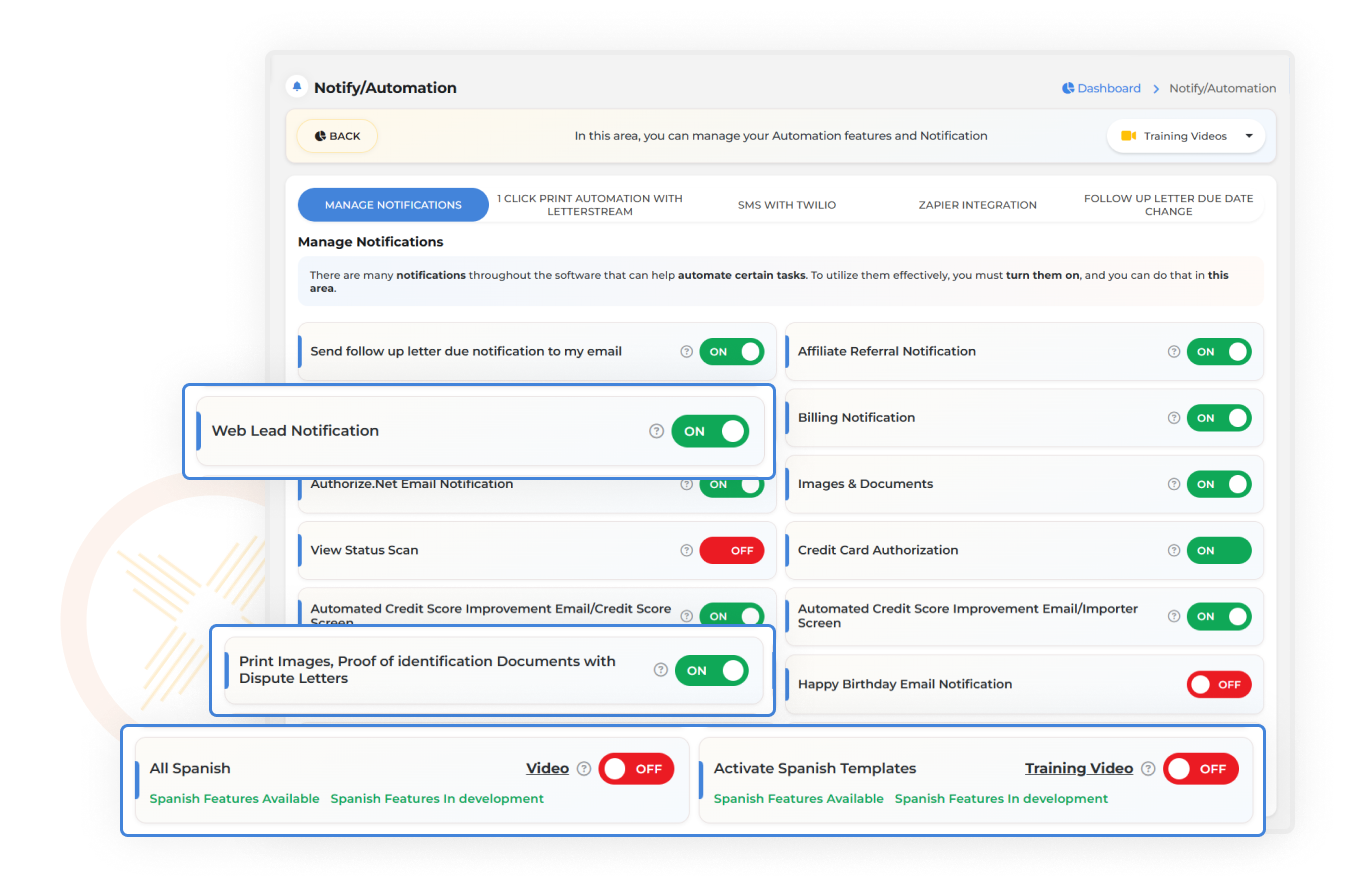
Task: Click help icon next to Web Lead Notification
Action: coord(656,431)
